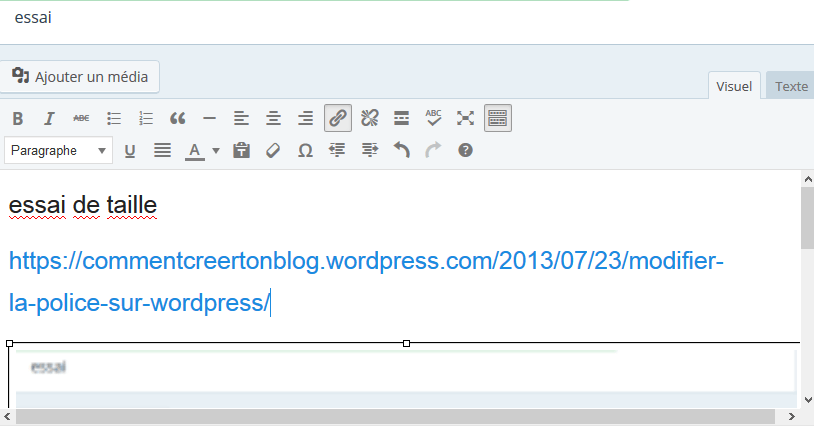Toggle bold formatting
The image size is (814, 427).
(18, 118)
